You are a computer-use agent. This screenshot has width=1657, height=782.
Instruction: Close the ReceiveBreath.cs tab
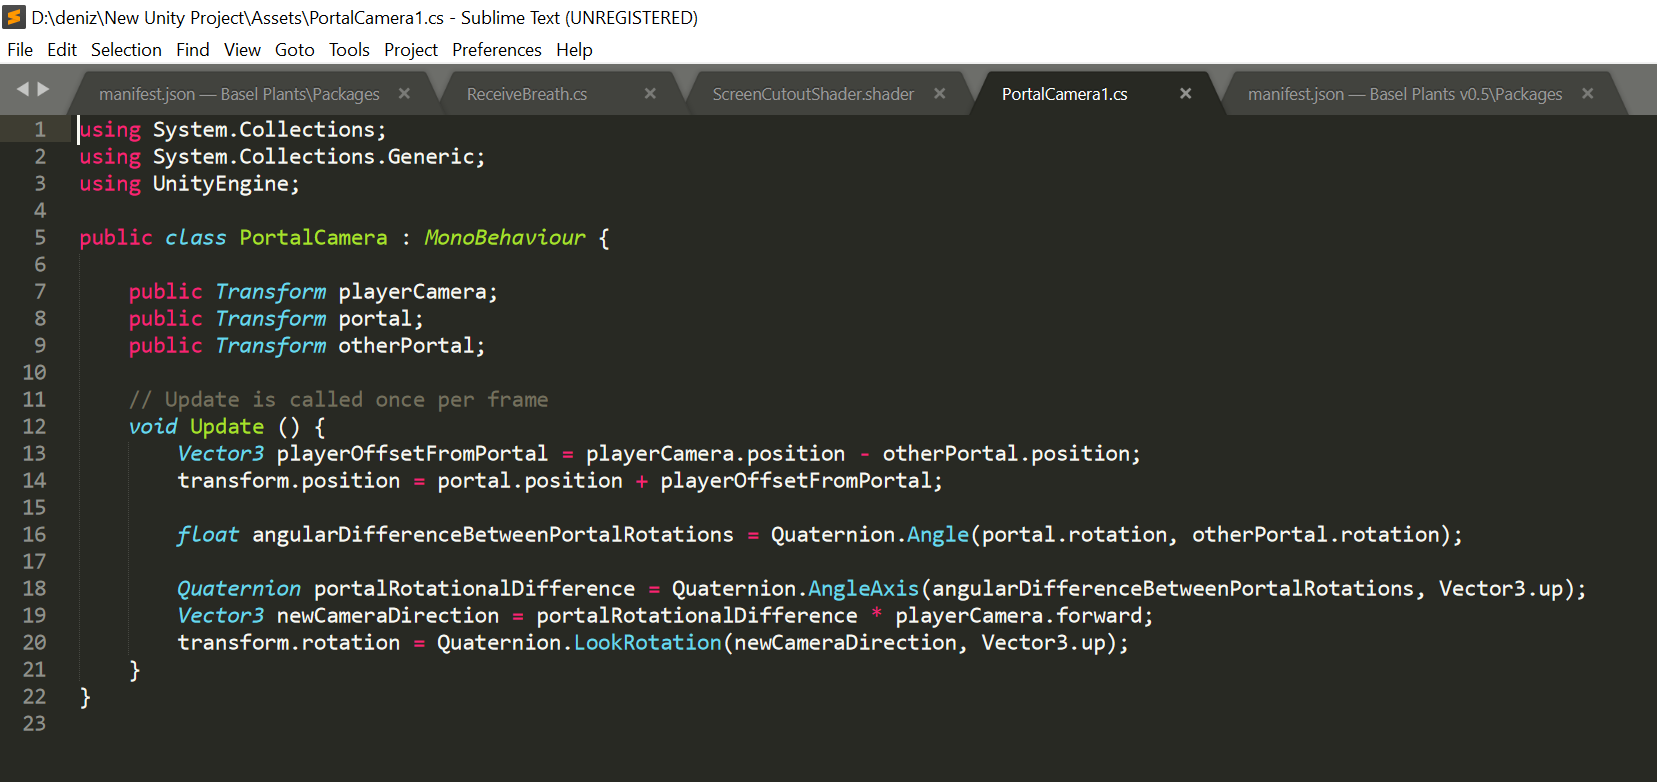pos(650,93)
